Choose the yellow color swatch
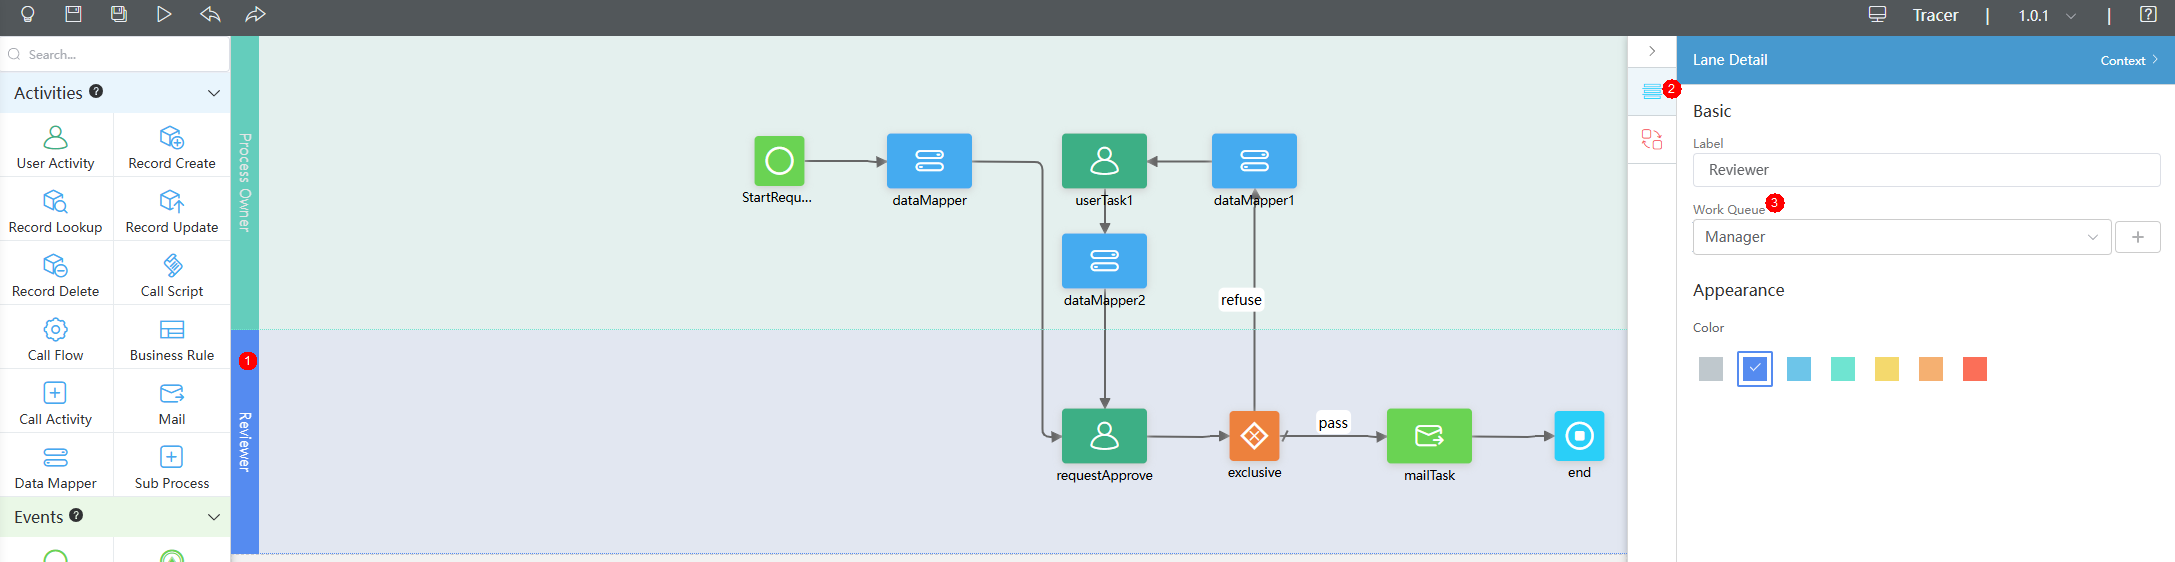 point(1887,369)
